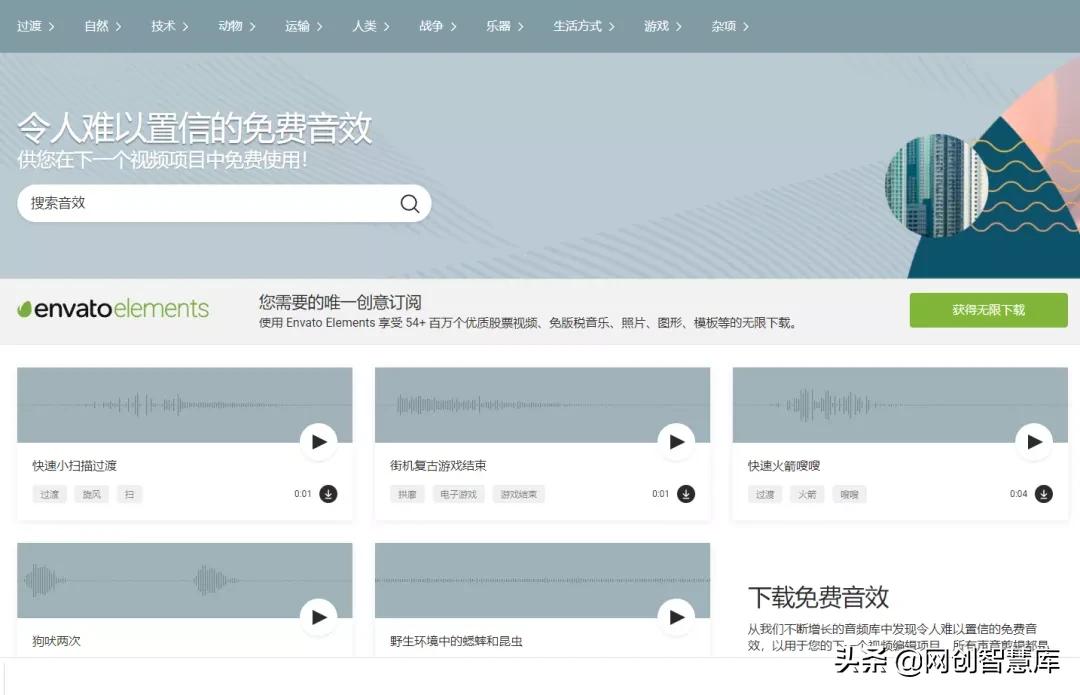
Task: Play the 狗吠两次 sound
Action: [x=318, y=617]
